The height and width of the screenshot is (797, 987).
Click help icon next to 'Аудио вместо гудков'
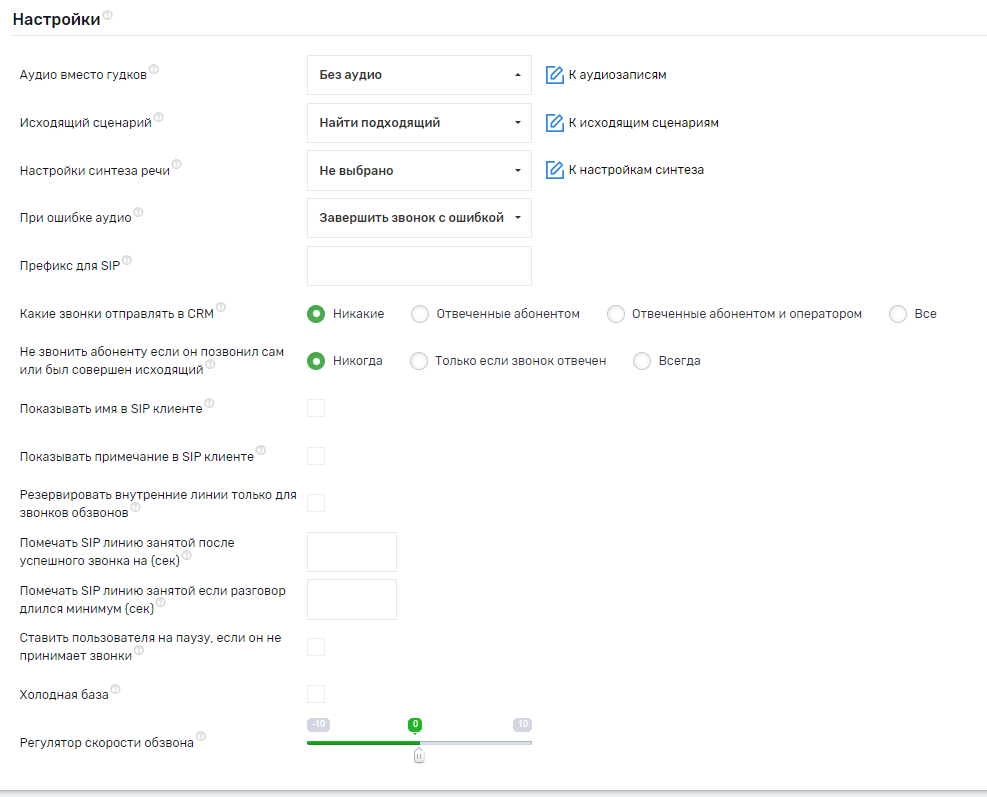[154, 71]
